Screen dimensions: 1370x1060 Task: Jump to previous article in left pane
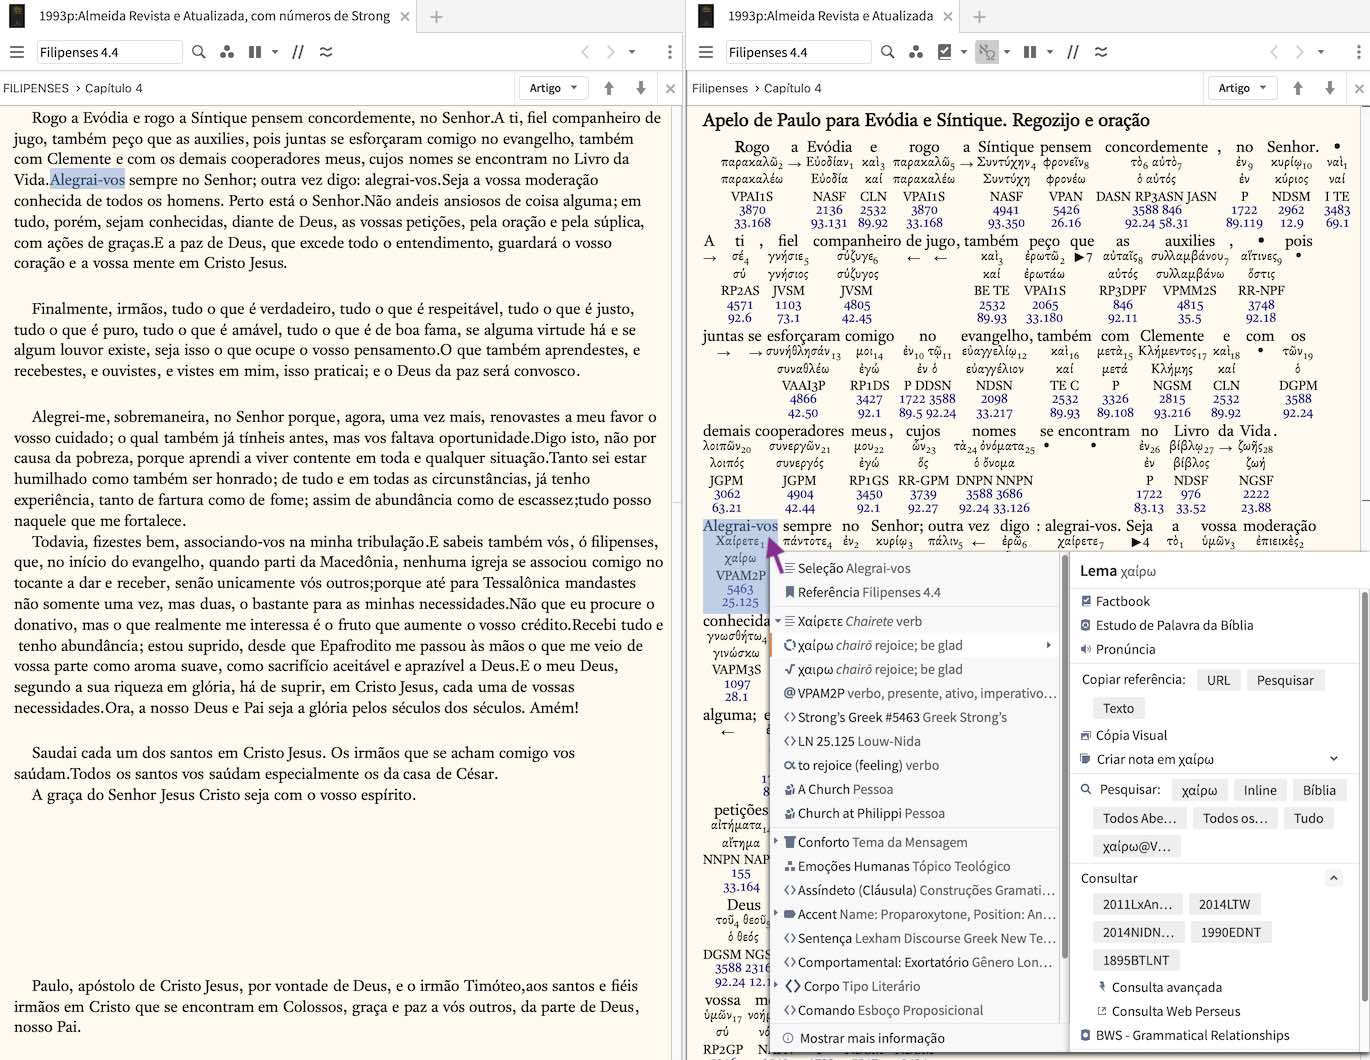(608, 88)
